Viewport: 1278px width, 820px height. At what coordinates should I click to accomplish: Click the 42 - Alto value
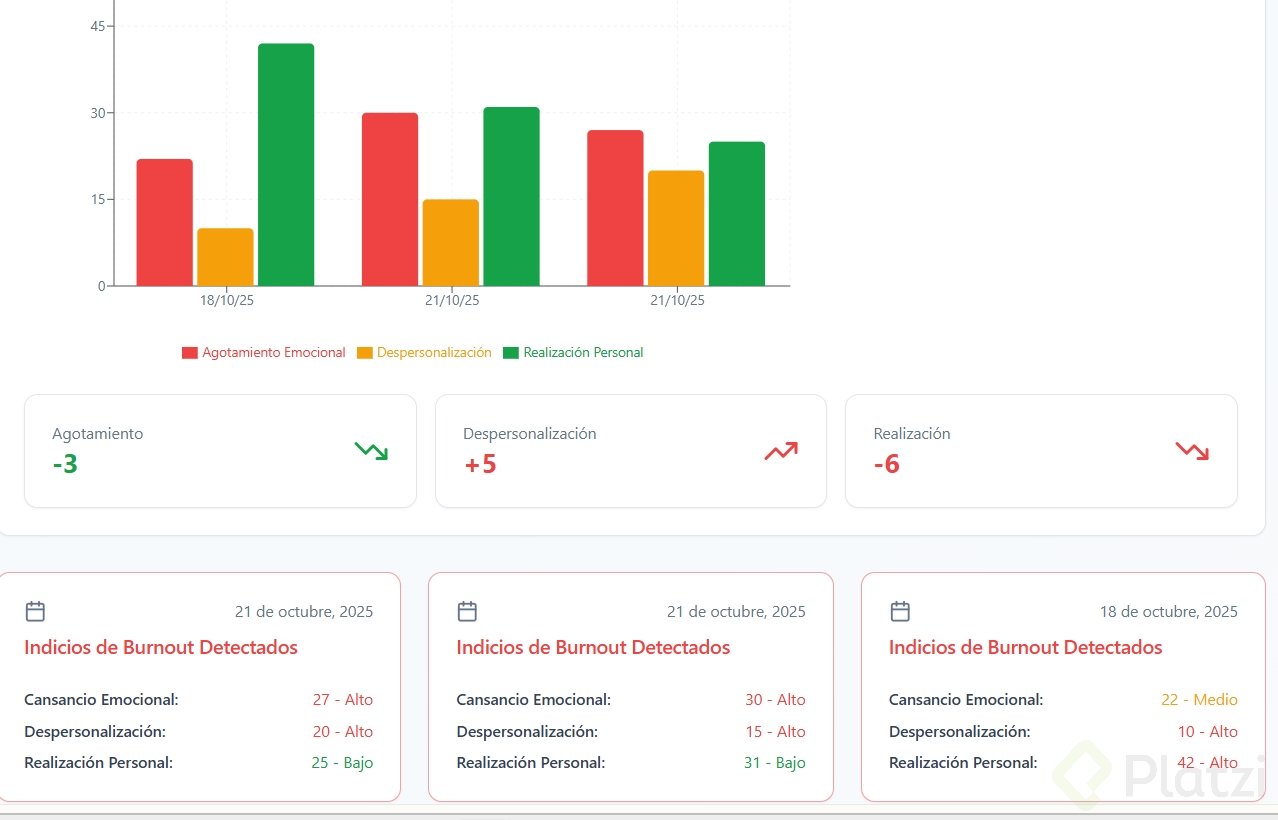click(1207, 763)
